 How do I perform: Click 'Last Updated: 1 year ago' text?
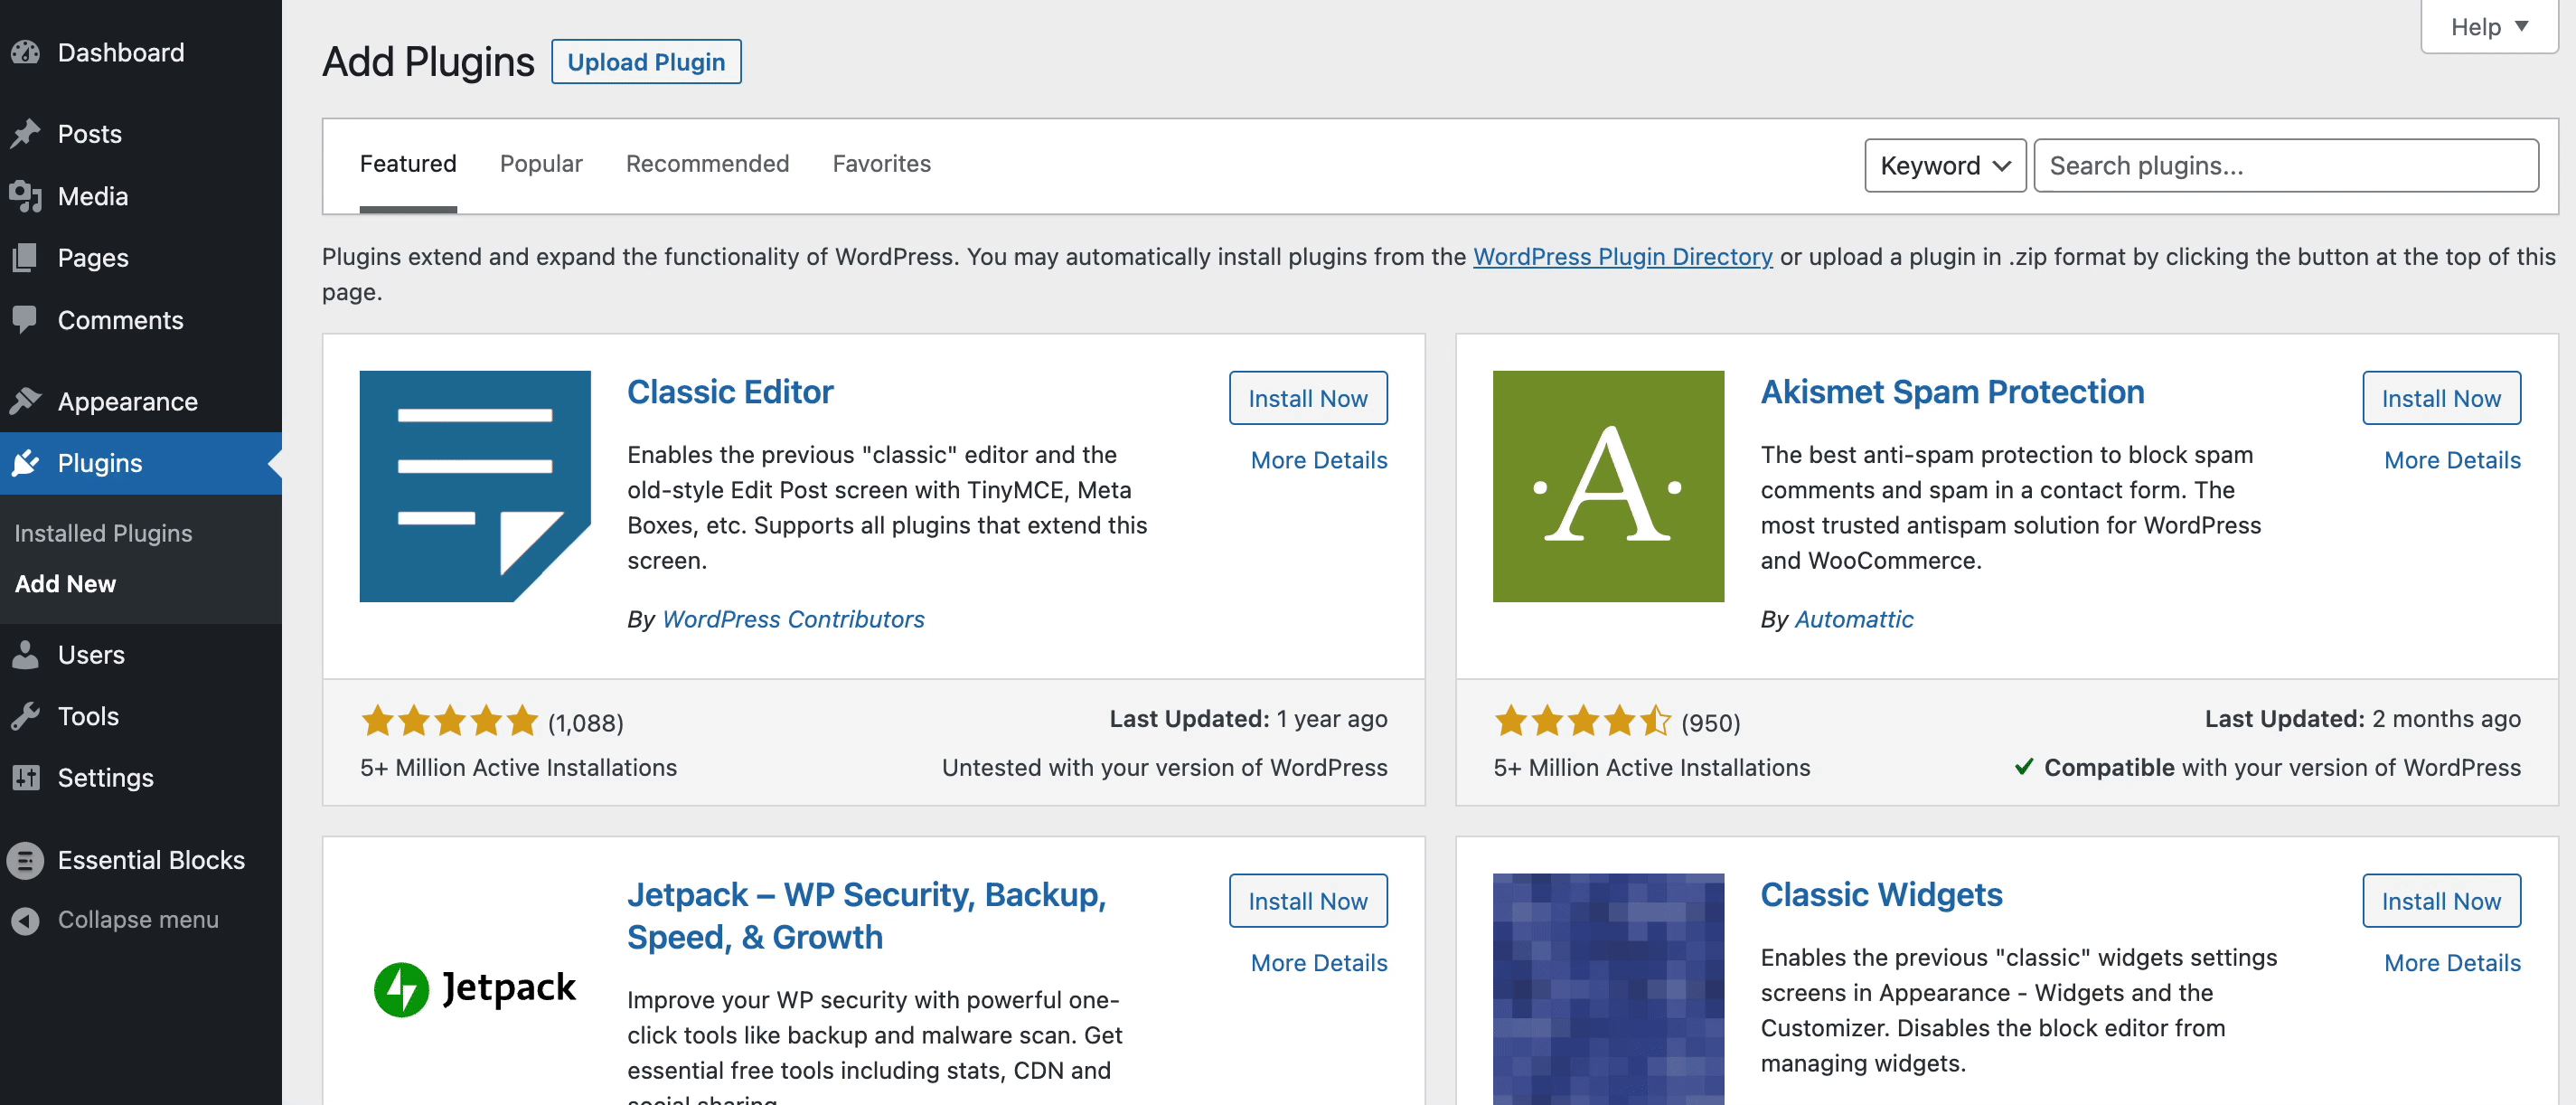(1248, 719)
